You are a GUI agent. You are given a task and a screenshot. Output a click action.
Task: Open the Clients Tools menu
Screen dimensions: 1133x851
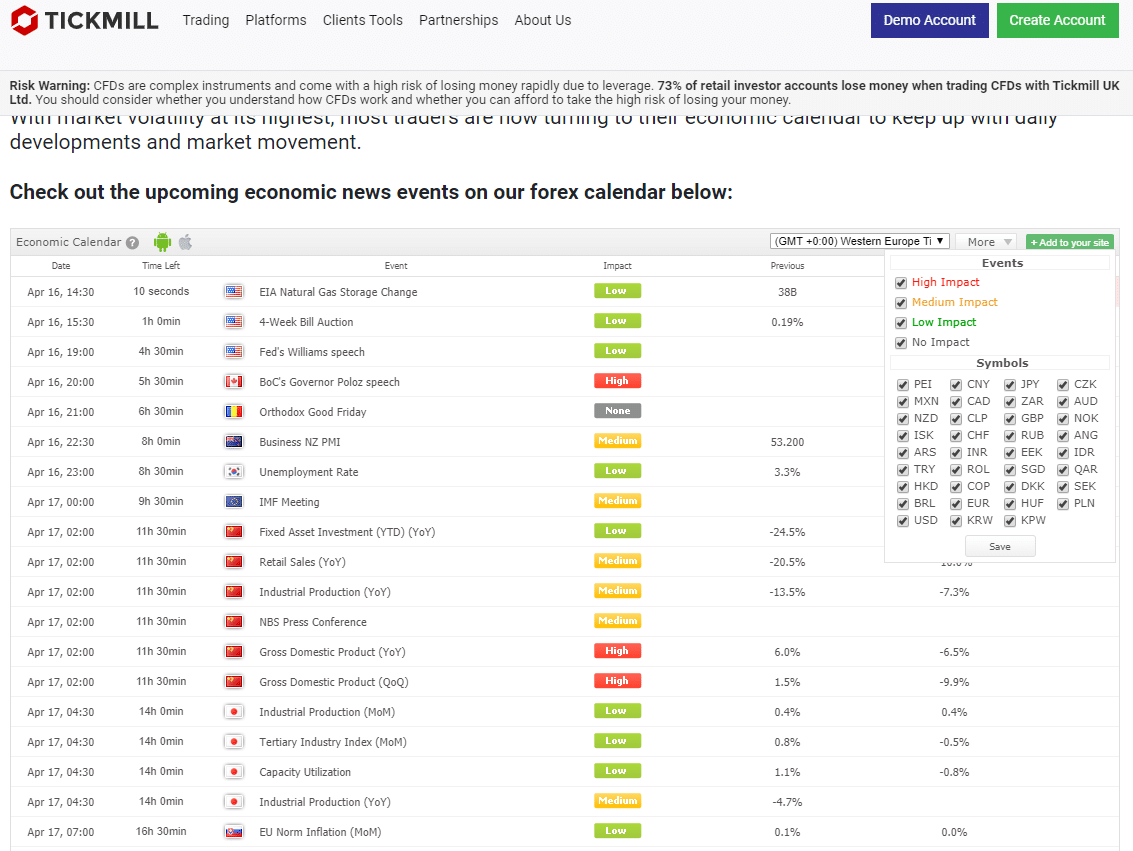363,20
